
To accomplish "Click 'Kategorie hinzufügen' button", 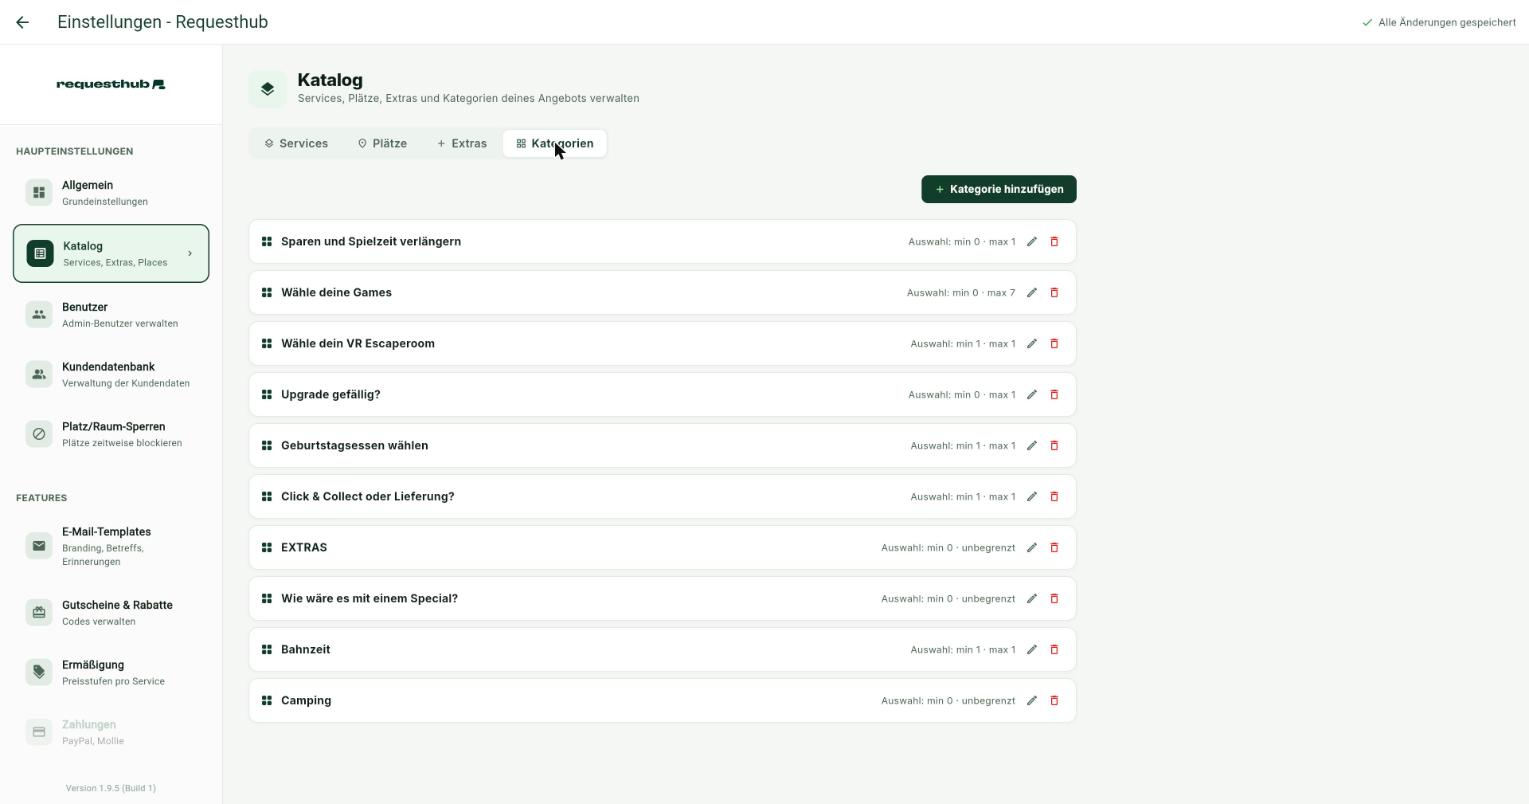I will point(999,189).
